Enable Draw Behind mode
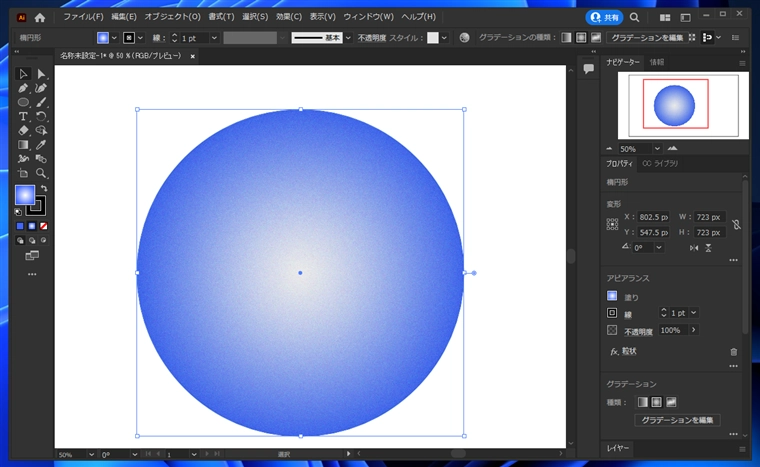The height and width of the screenshot is (467, 760). 32,241
